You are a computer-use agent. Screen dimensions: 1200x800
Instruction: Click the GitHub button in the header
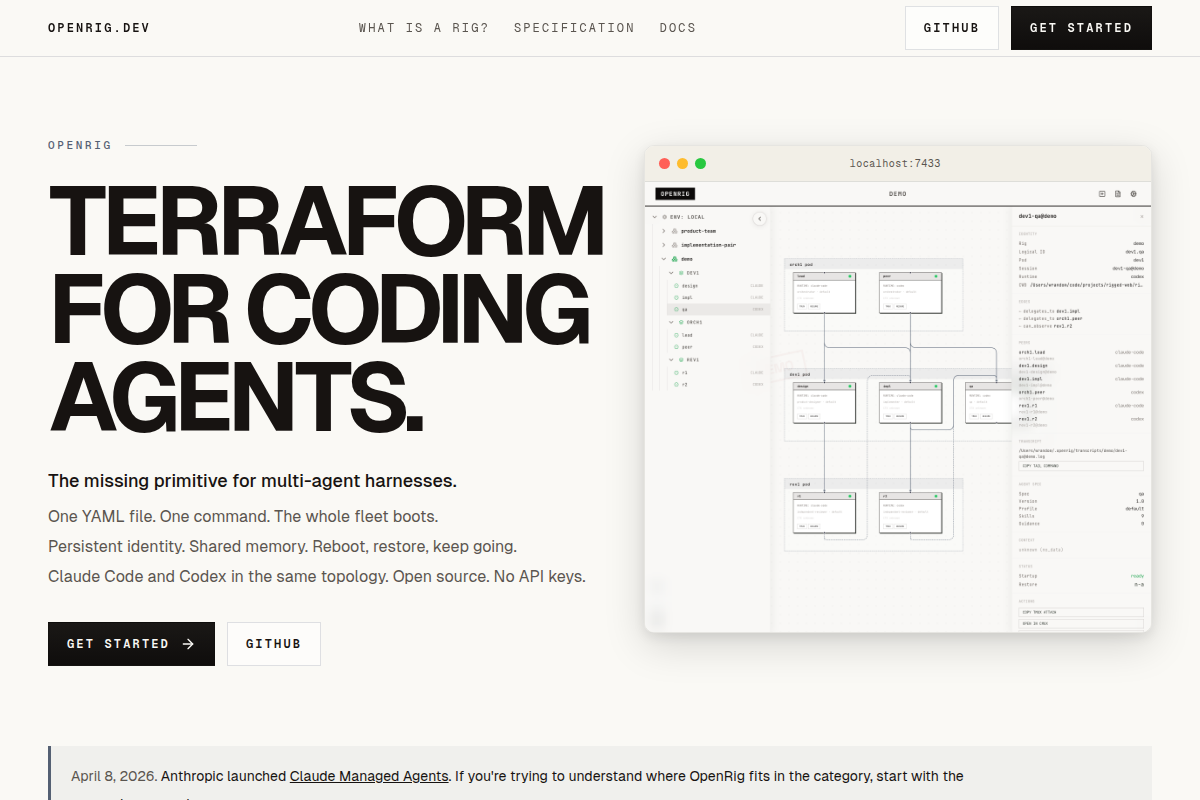tap(952, 28)
